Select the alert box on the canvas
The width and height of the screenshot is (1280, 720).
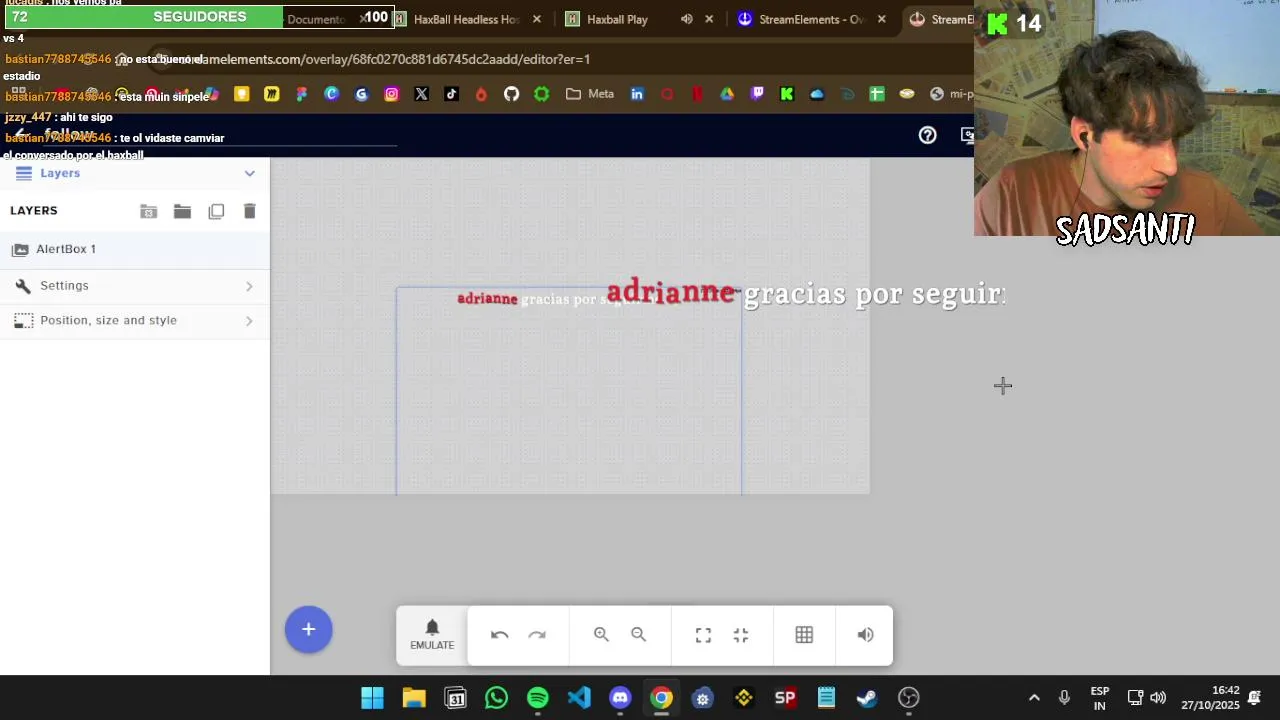(x=569, y=391)
